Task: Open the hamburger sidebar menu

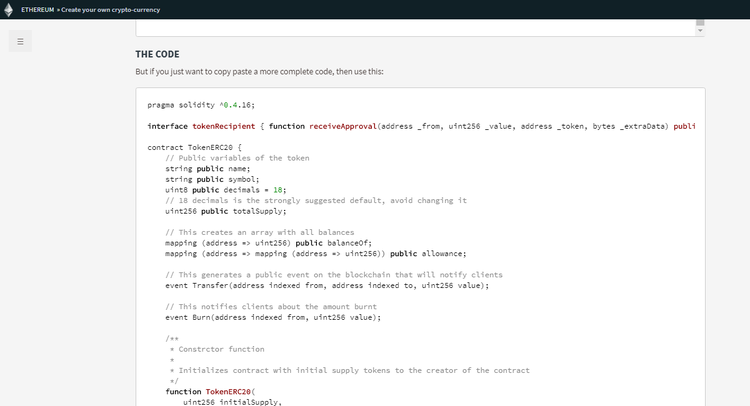Action: 20,41
